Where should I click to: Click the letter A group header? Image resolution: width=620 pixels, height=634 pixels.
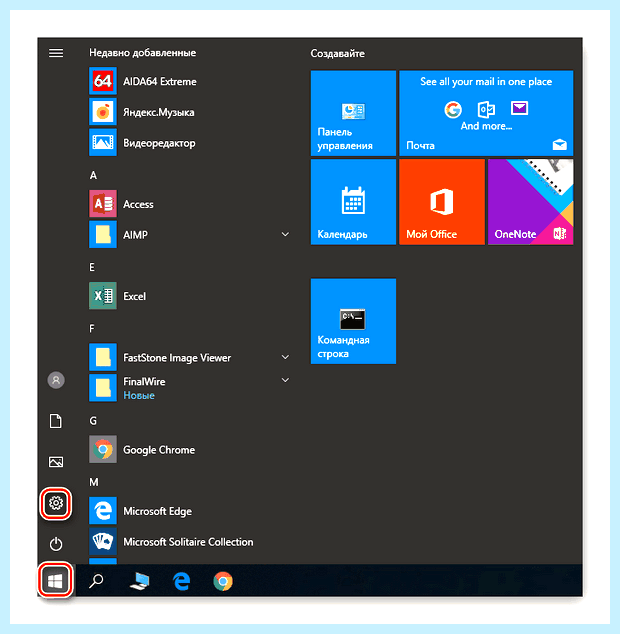[93, 175]
